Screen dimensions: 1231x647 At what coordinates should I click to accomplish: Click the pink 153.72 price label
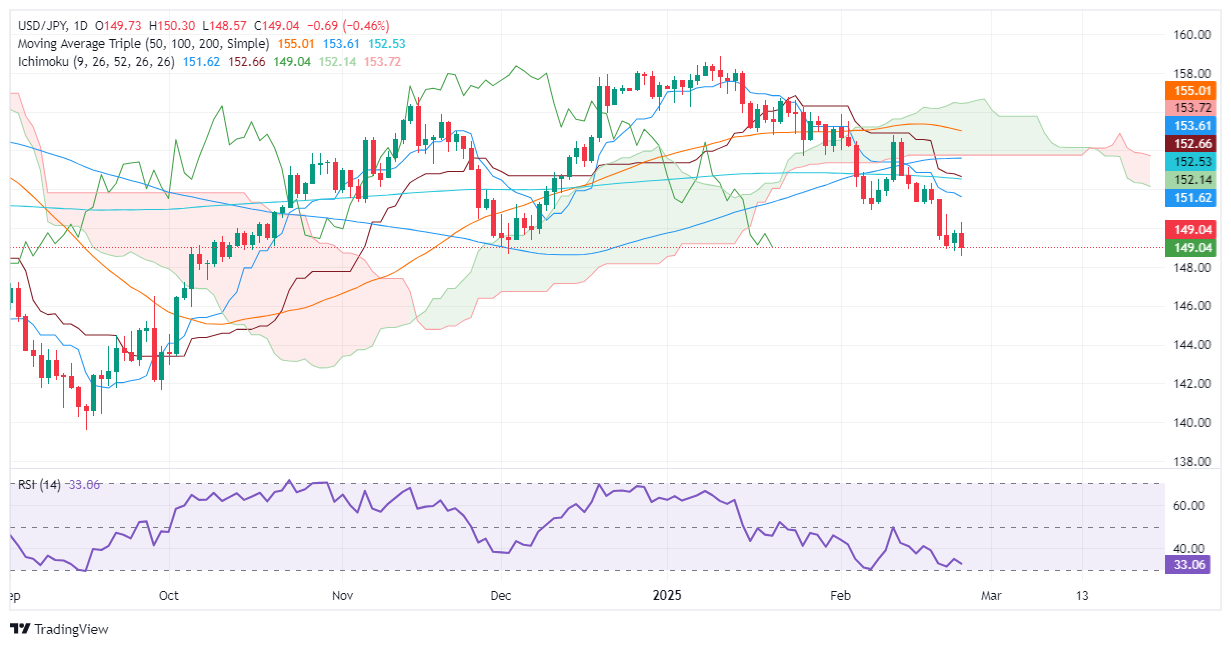coord(1188,108)
